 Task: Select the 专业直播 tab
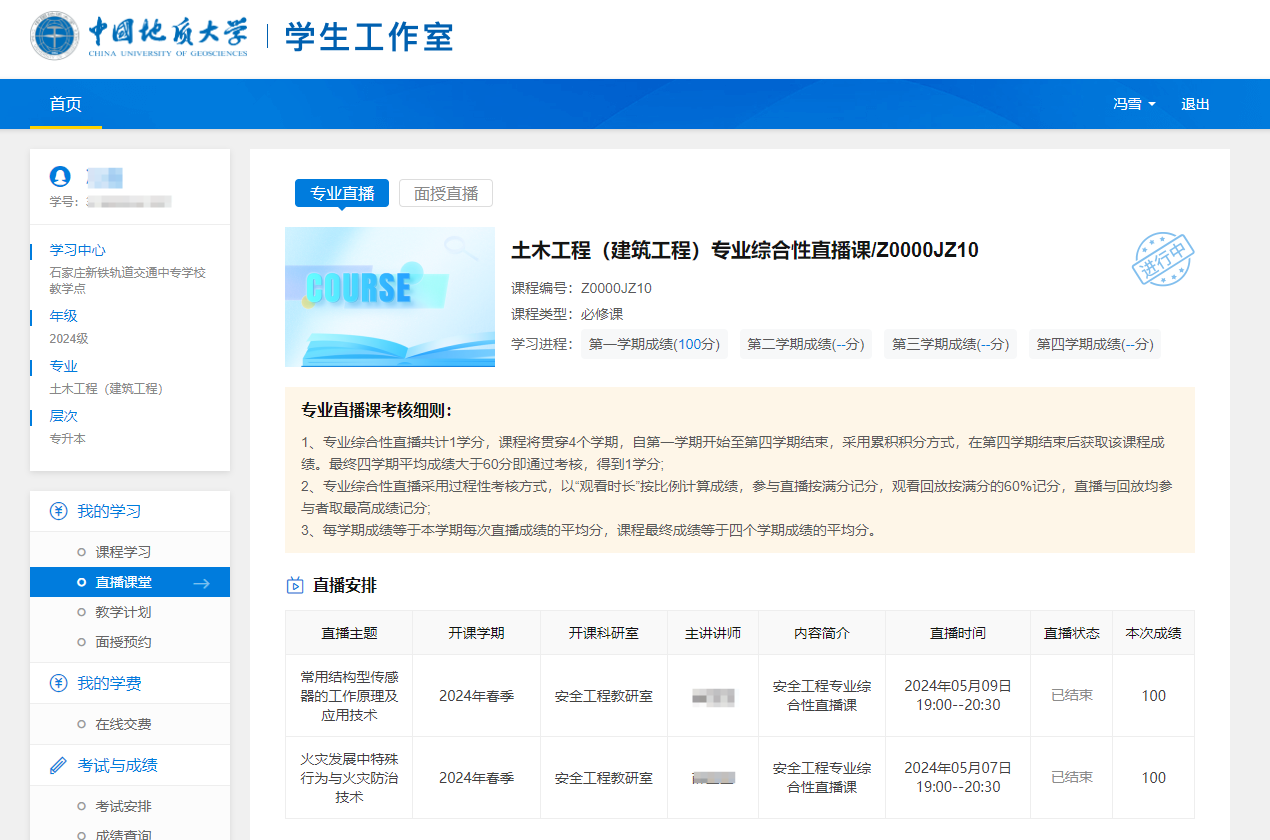pyautogui.click(x=342, y=193)
